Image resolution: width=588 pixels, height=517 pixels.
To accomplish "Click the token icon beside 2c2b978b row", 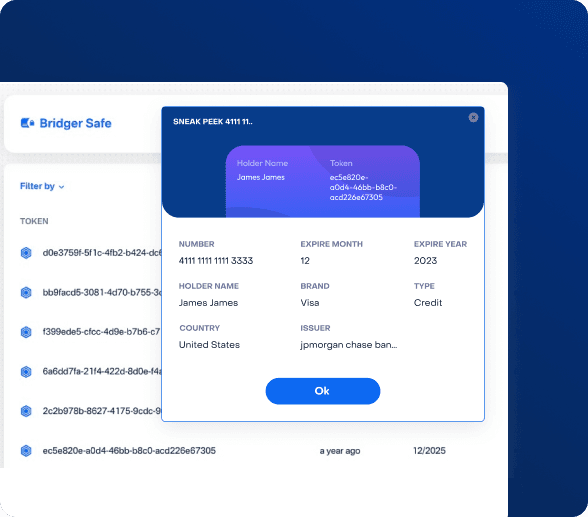I will click(x=26, y=411).
